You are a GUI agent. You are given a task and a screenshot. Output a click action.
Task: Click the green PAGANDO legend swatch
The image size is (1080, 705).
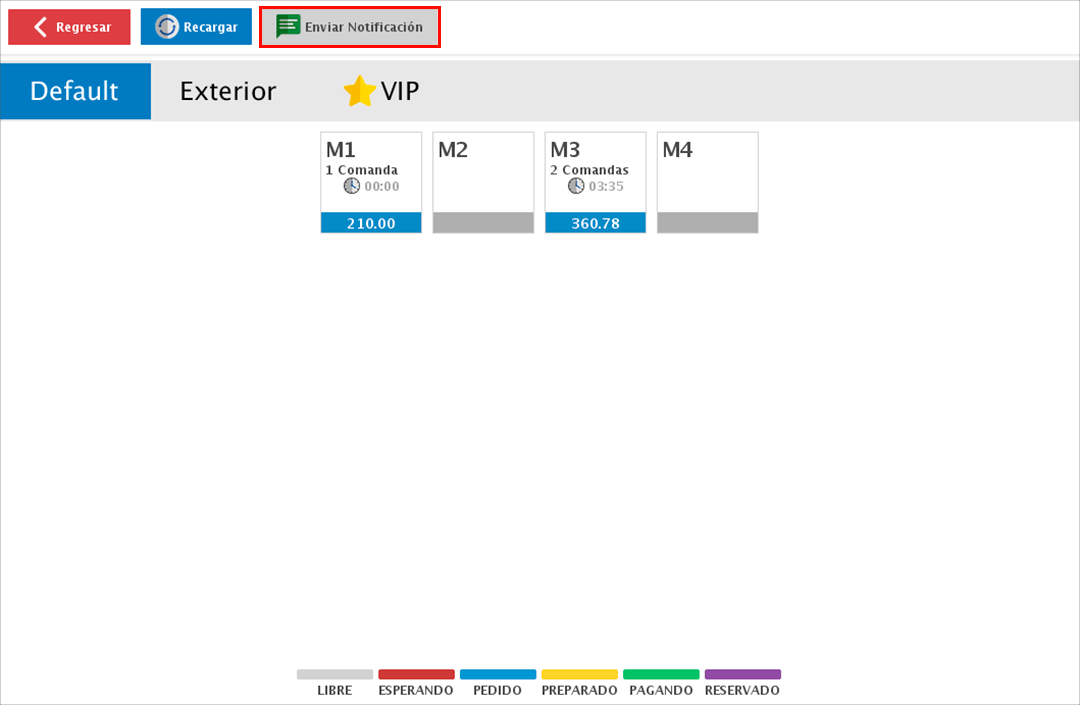[x=661, y=674]
